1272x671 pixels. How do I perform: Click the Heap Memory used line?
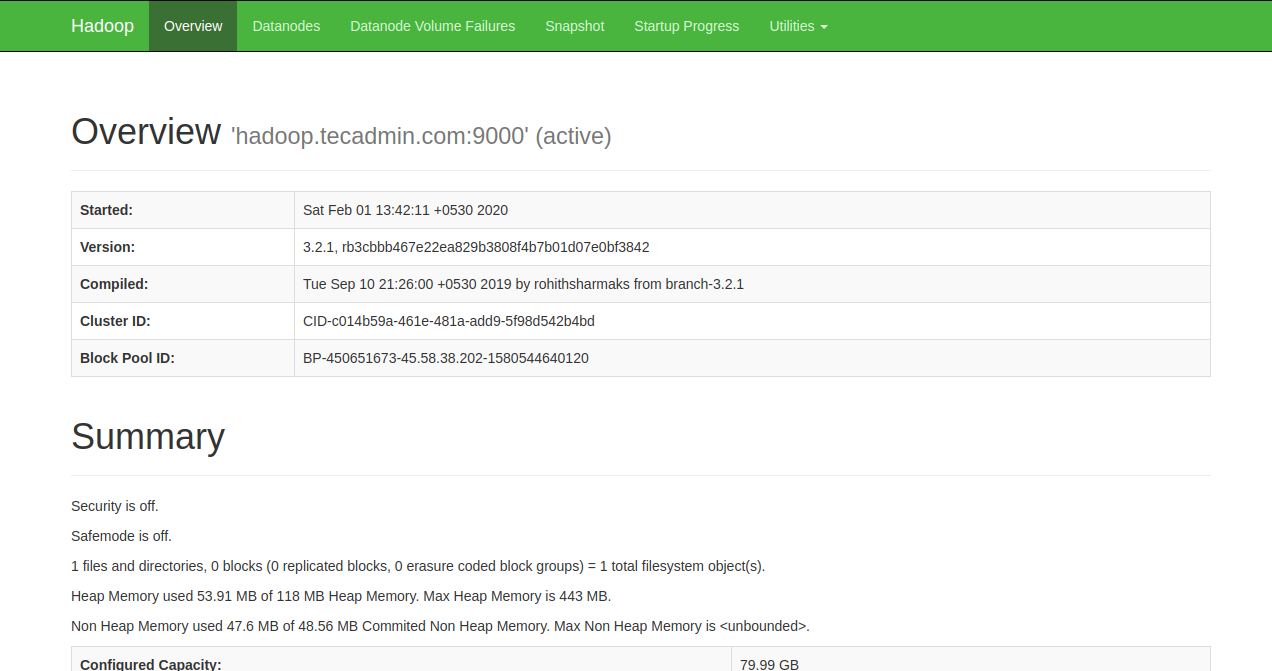[341, 596]
